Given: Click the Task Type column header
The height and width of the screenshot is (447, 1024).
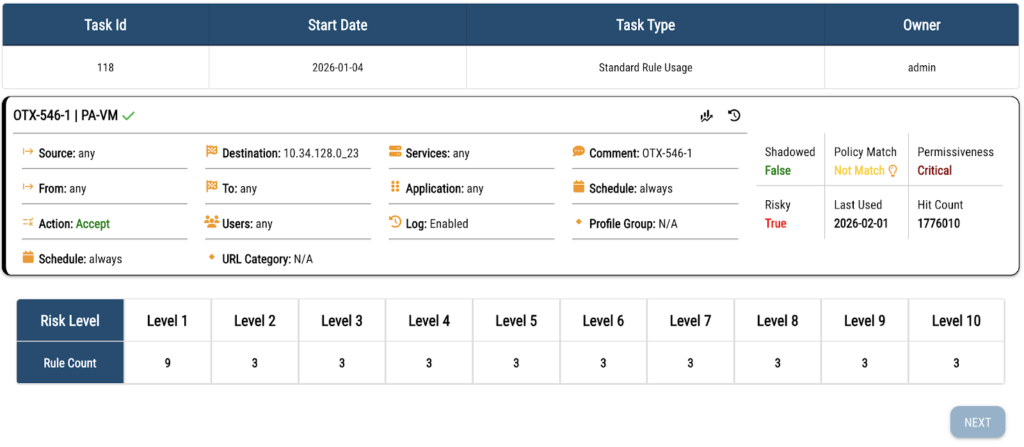Looking at the screenshot, I should [645, 25].
